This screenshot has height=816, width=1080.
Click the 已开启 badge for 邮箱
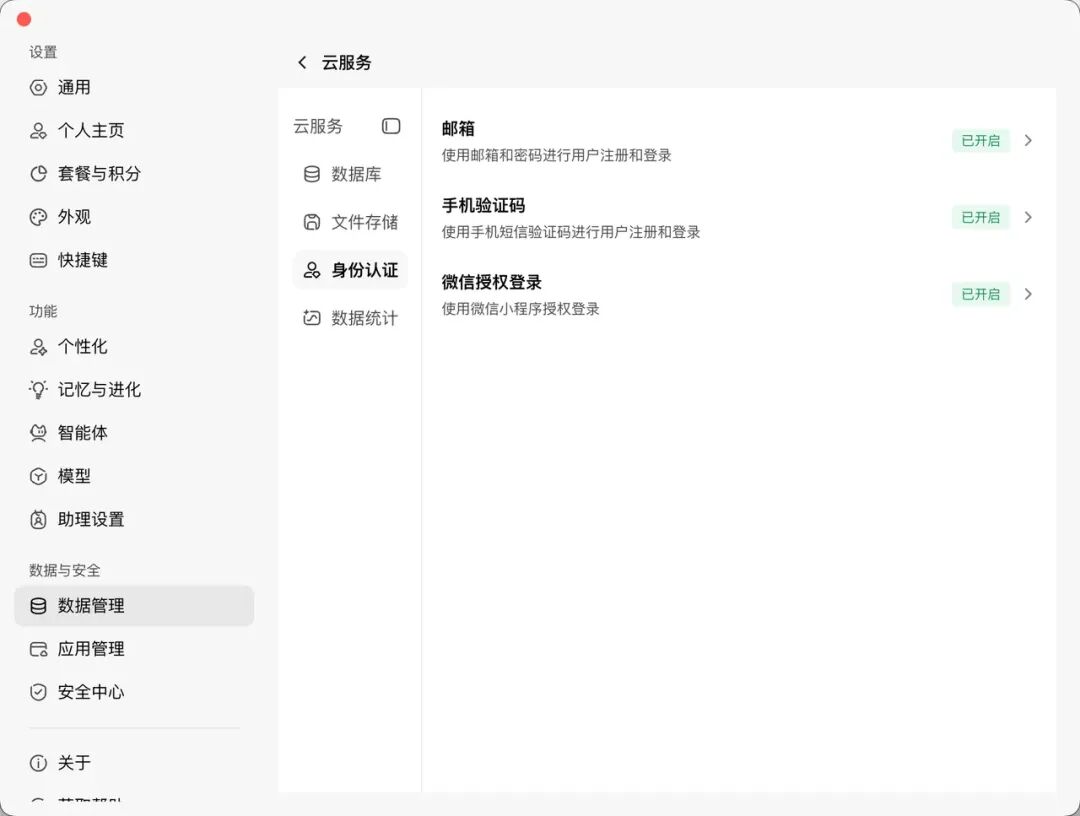tap(981, 140)
